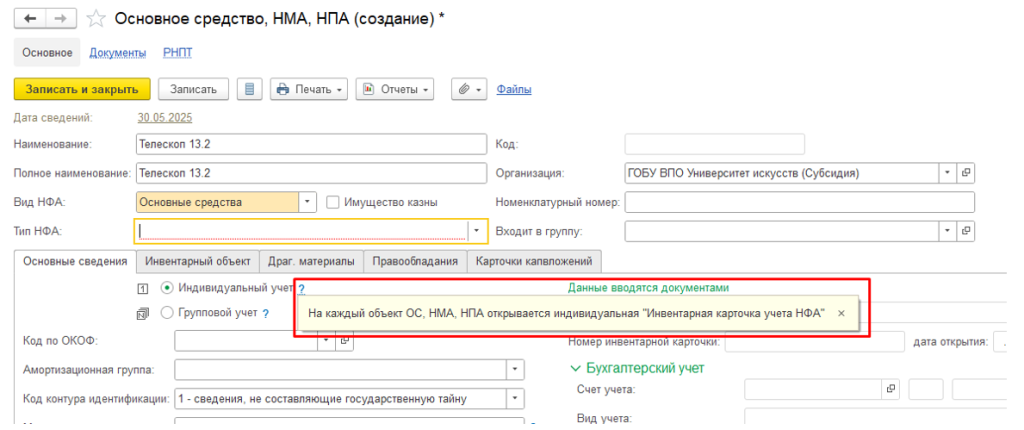Go forward with the right arrow button
Image resolution: width=1024 pixels, height=430 pixels.
pos(61,18)
